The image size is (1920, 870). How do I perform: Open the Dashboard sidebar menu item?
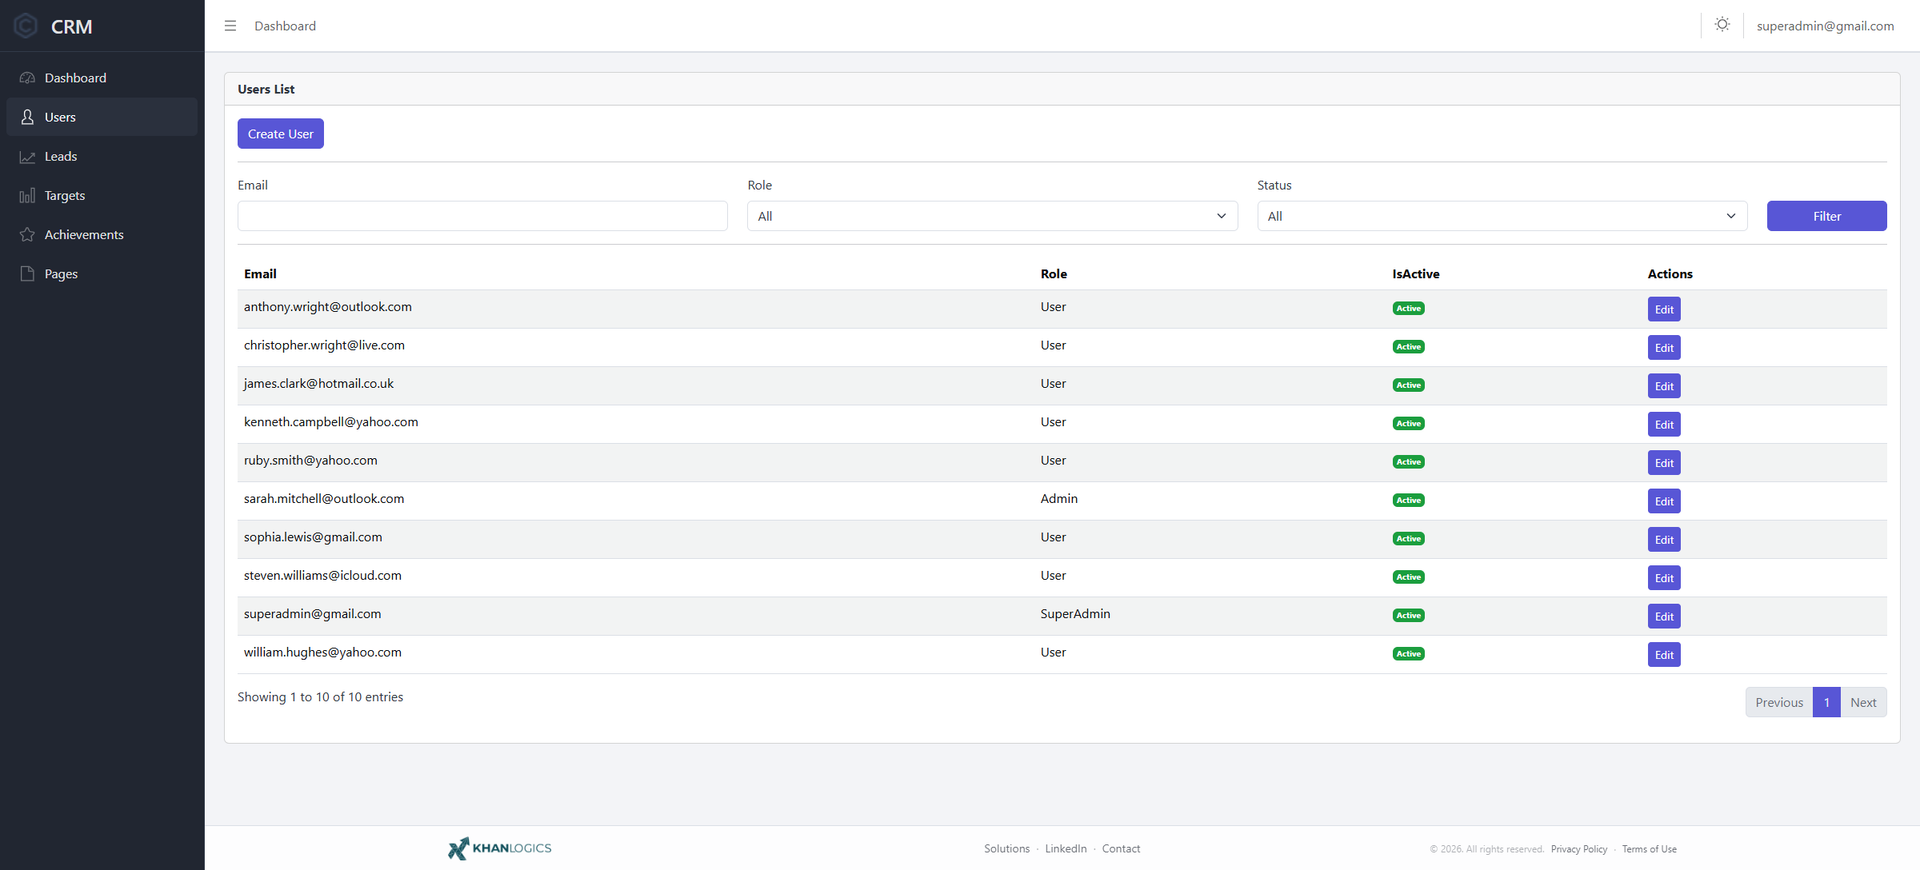click(102, 78)
